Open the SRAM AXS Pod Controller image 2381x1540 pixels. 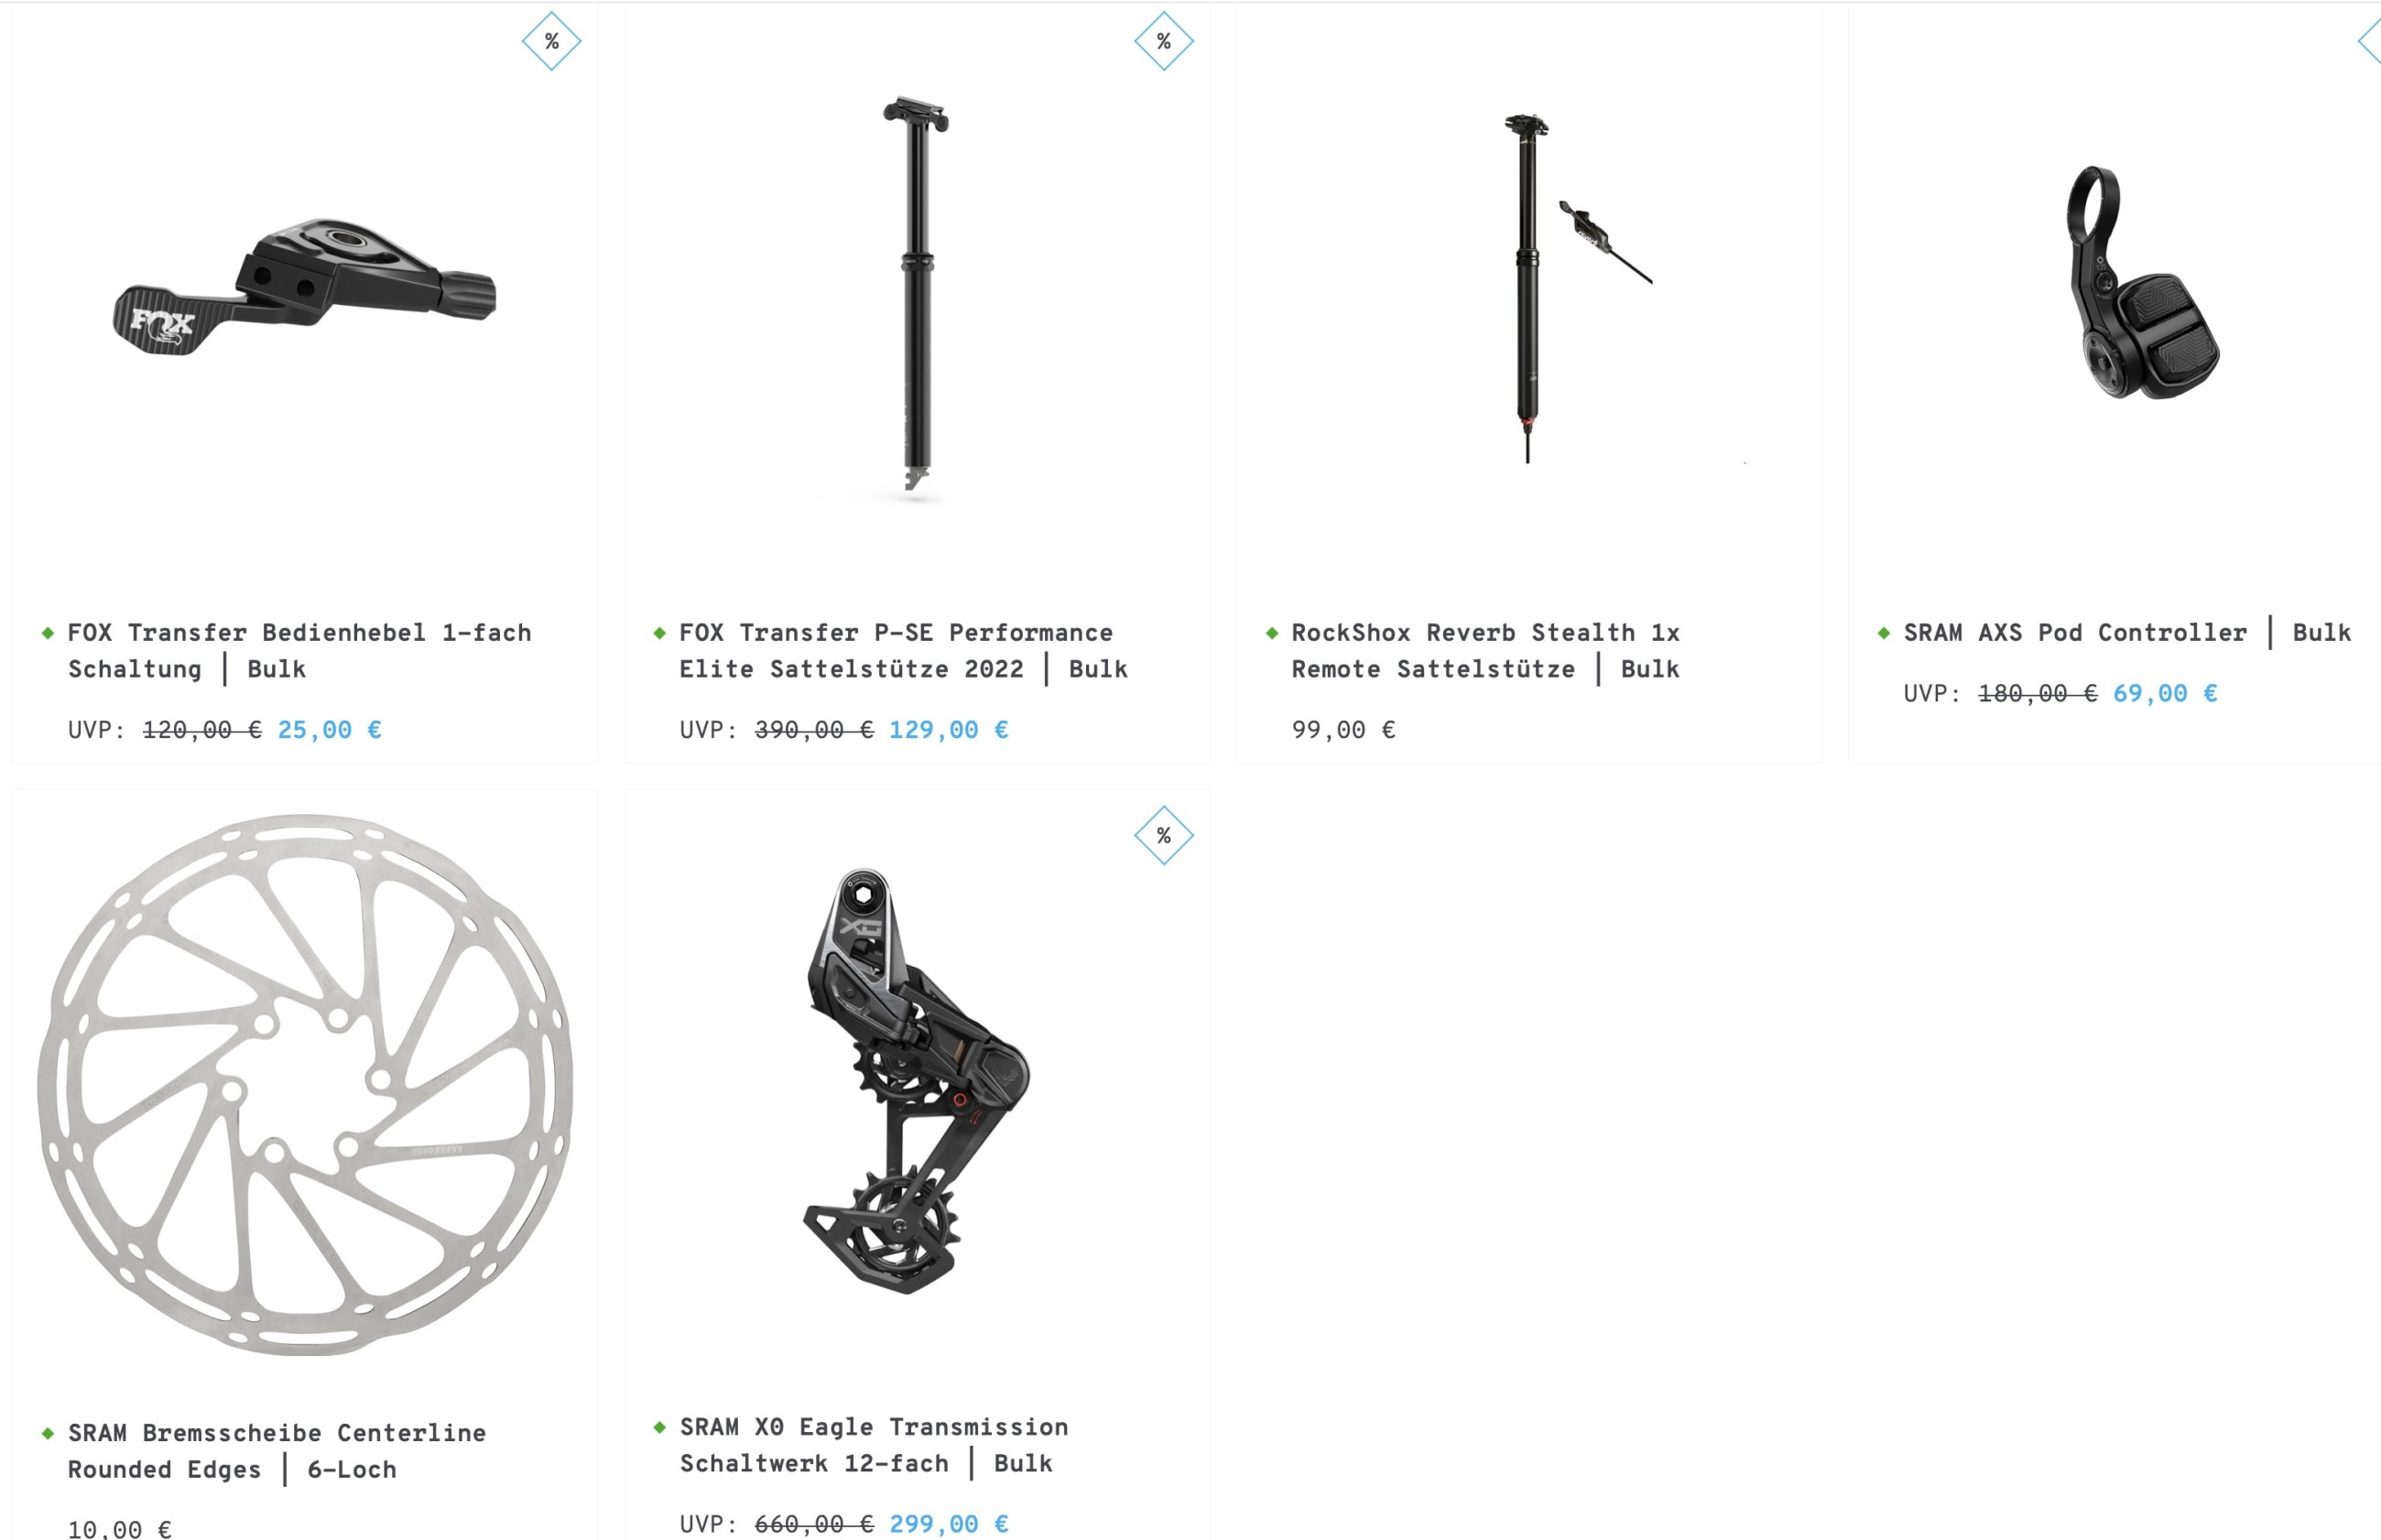[2141, 283]
